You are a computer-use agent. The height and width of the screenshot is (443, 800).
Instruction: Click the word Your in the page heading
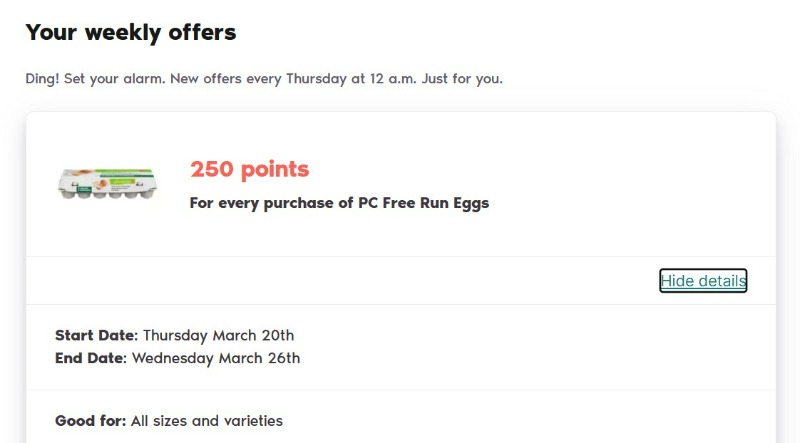pyautogui.click(x=51, y=32)
